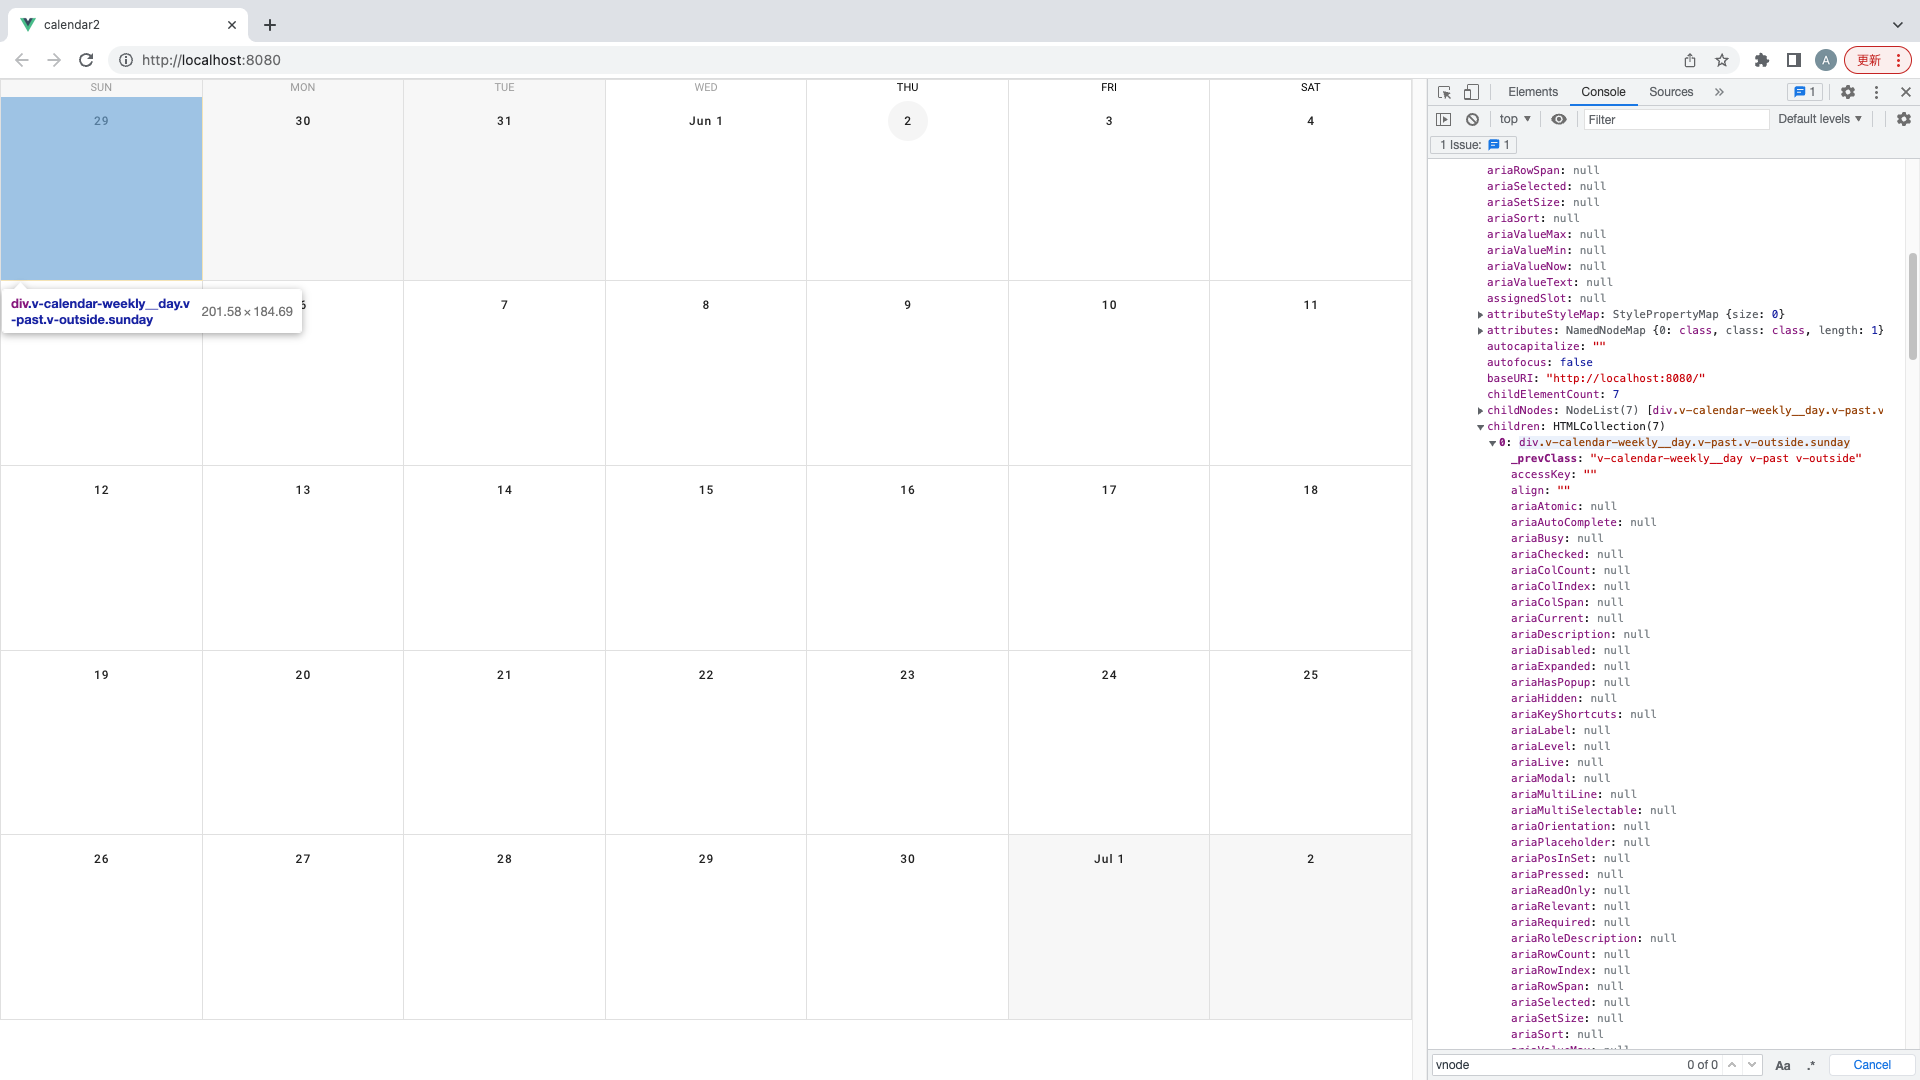The image size is (1920, 1080).
Task: Expand the childNodes NodeList entry
Action: point(1480,411)
